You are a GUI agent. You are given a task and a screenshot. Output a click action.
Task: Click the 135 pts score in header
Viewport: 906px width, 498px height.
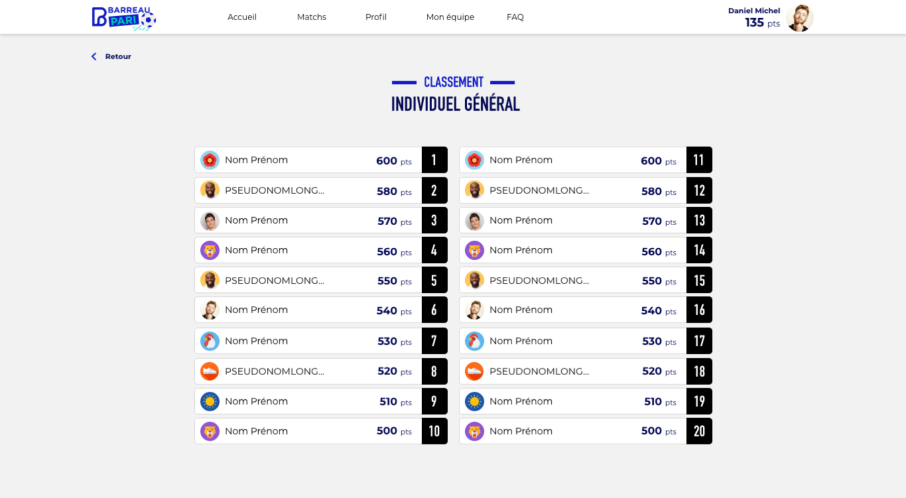click(x=762, y=23)
